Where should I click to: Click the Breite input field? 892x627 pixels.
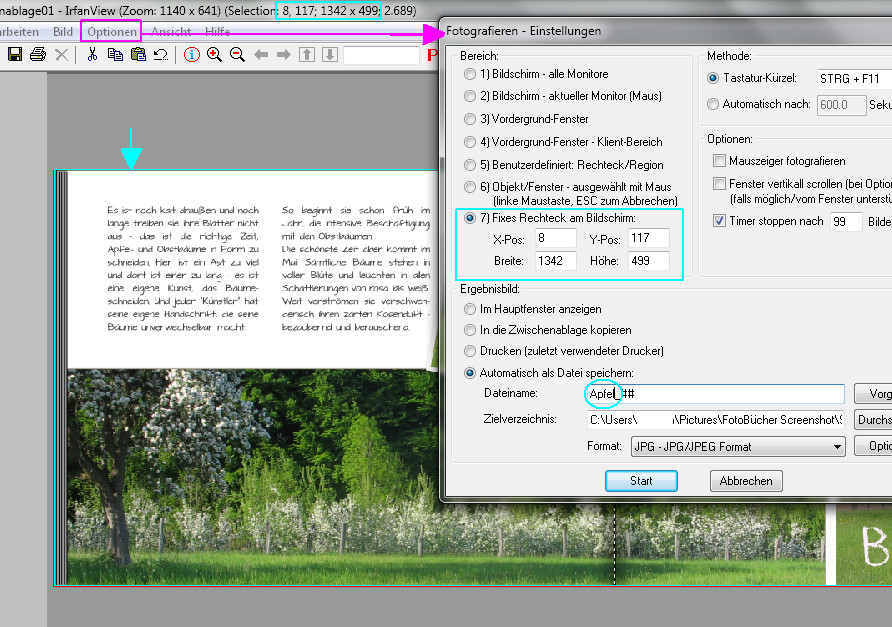tap(554, 261)
